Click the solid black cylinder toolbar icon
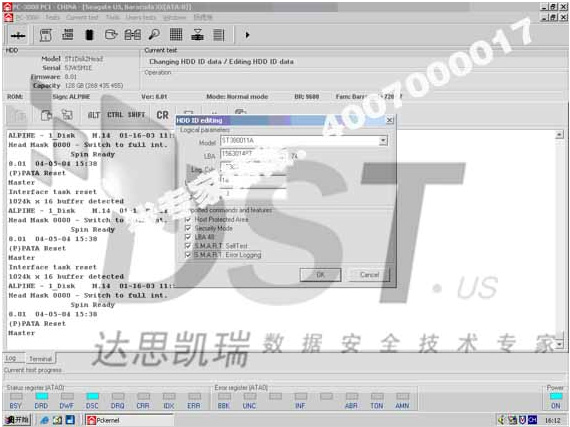The height and width of the screenshot is (427, 570). pyautogui.click(x=89, y=35)
